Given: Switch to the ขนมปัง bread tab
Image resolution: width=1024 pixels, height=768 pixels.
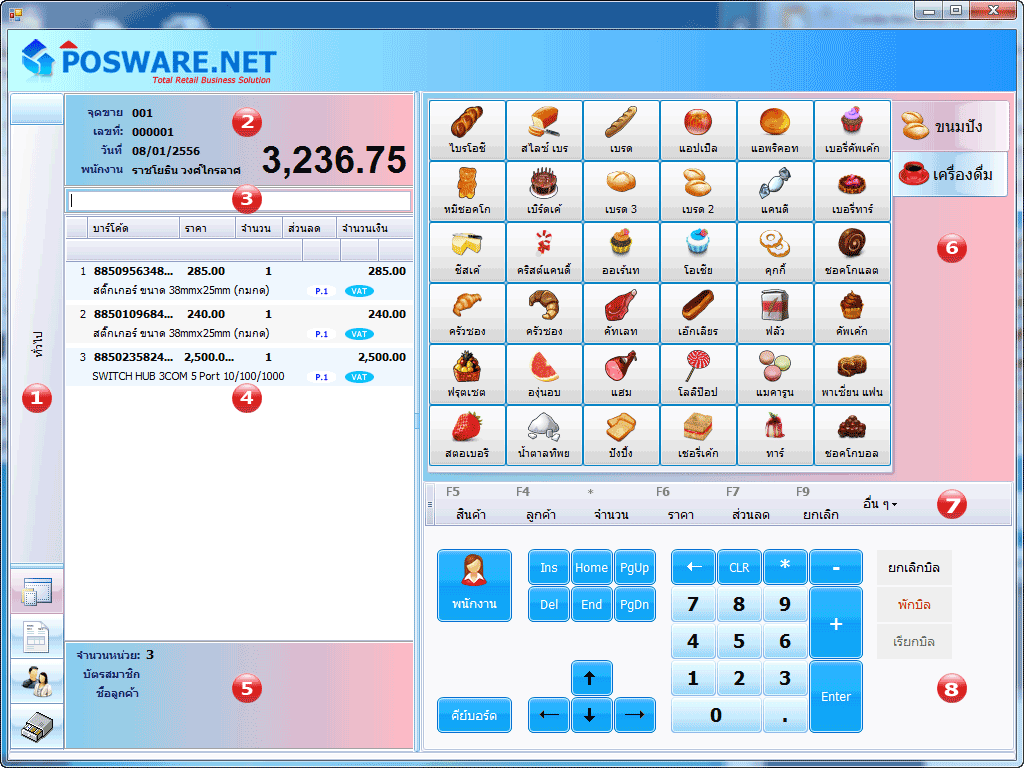Looking at the screenshot, I should 949,126.
